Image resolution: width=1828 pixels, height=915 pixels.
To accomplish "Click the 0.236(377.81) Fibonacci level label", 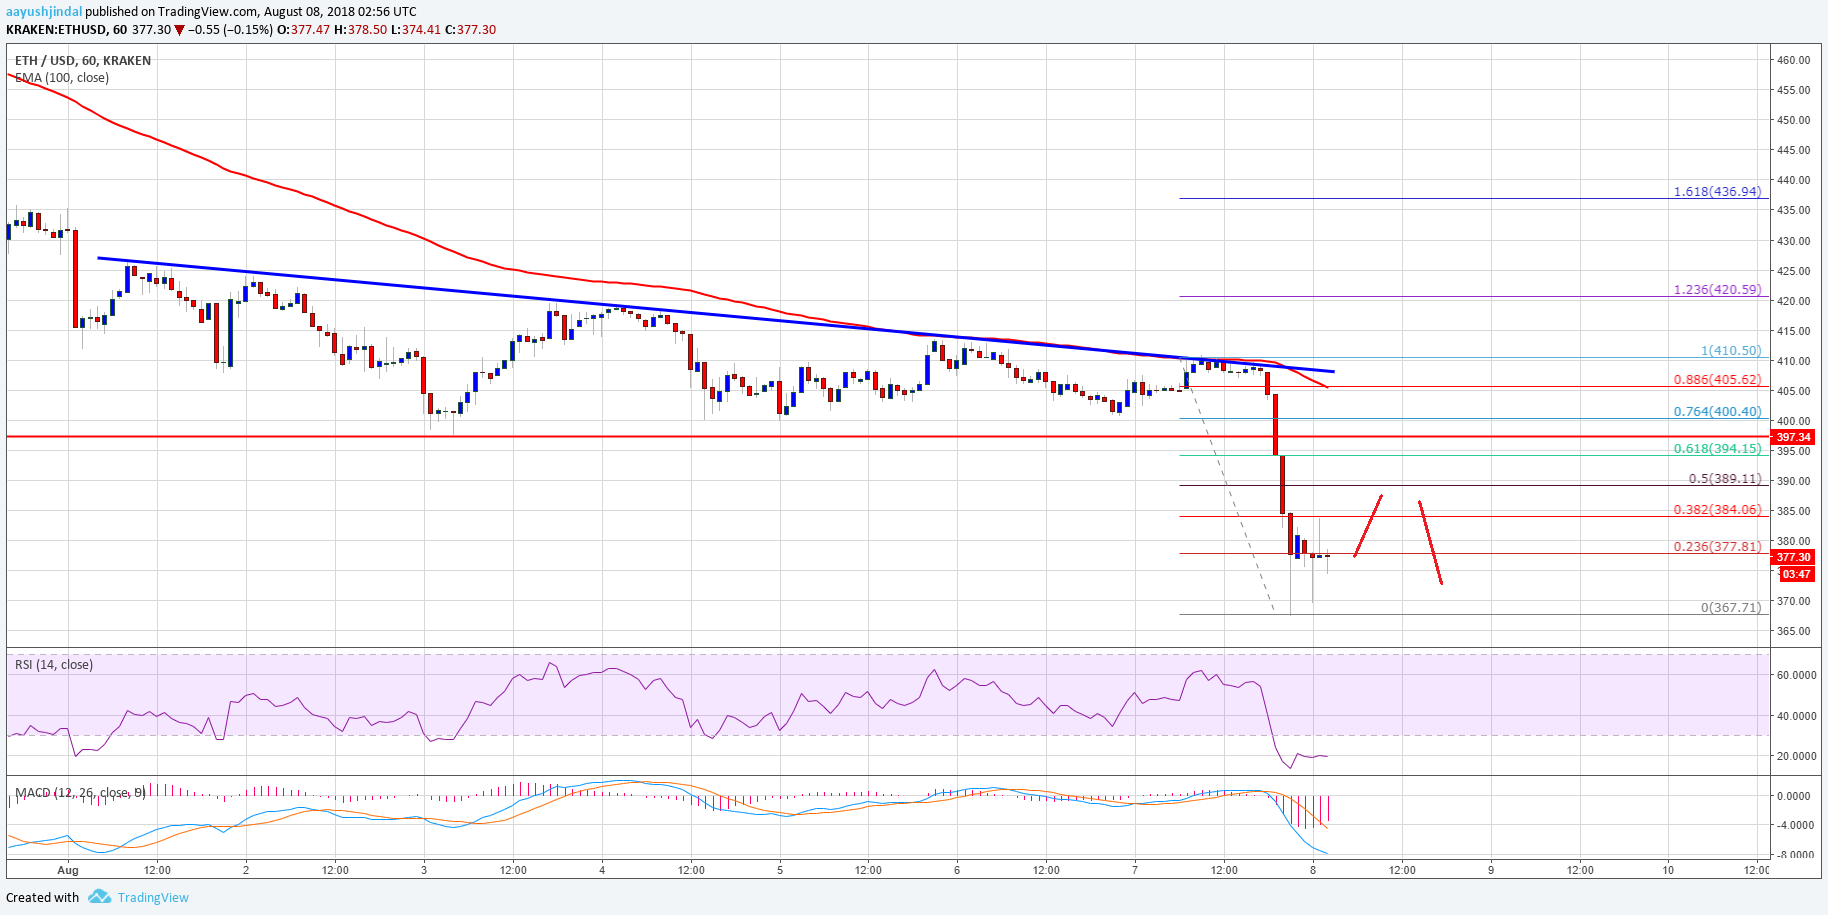I will point(1717,547).
